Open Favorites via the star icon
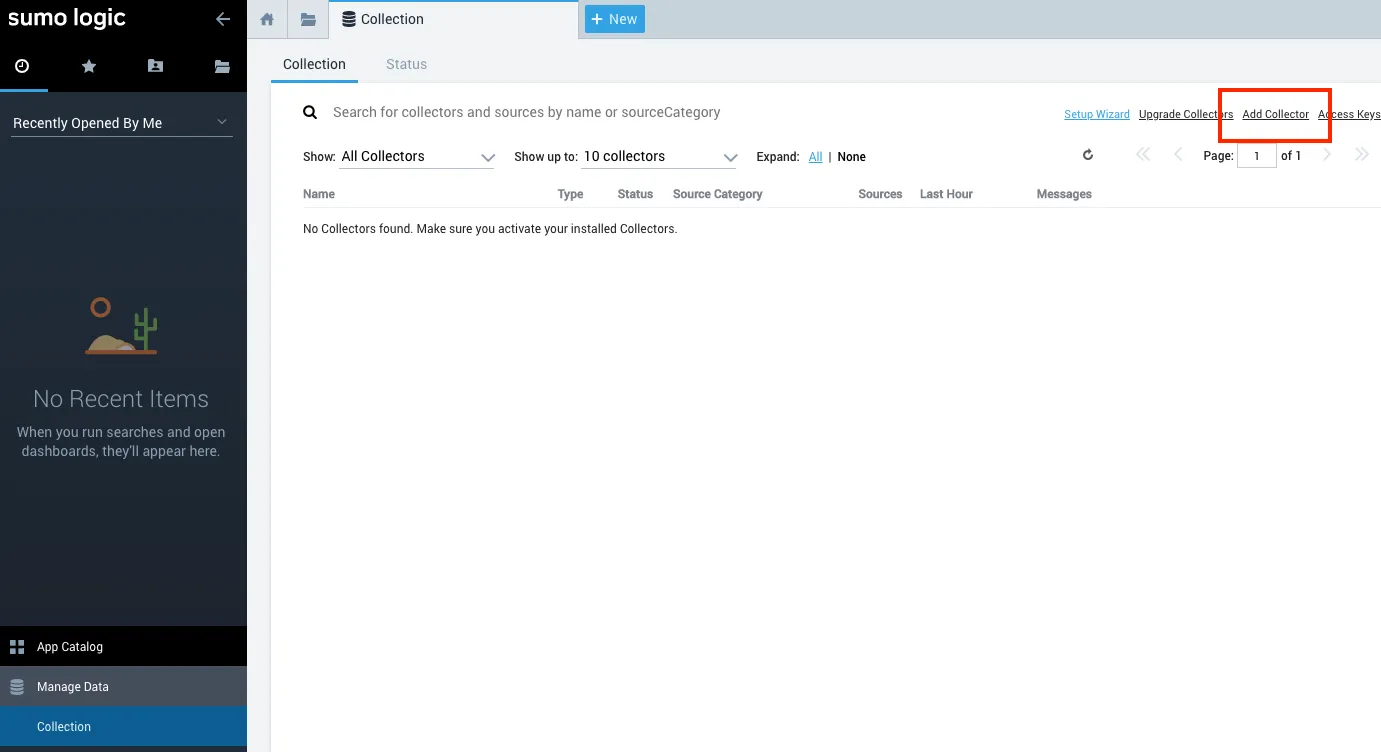The height and width of the screenshot is (752, 1381). point(89,66)
